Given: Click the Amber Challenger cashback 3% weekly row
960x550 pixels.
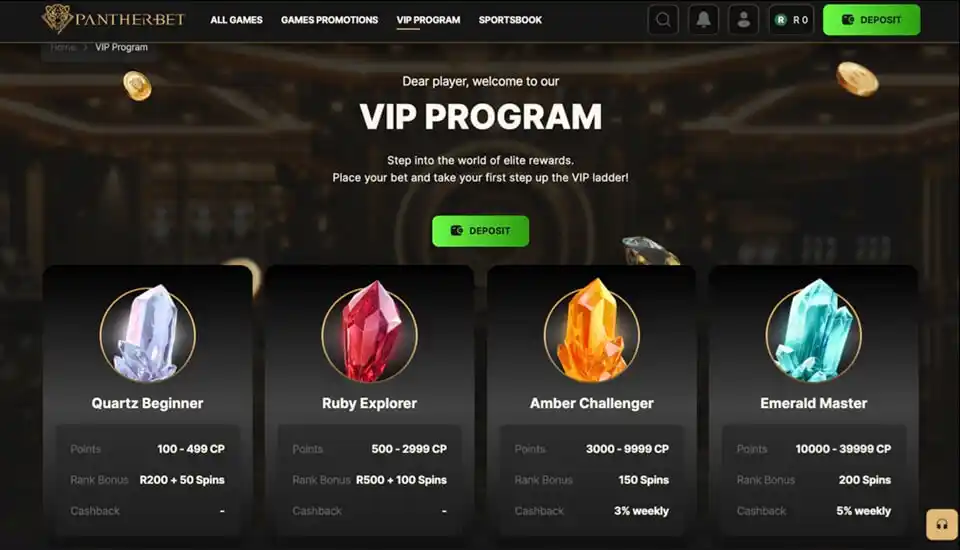Looking at the screenshot, I should (x=591, y=511).
